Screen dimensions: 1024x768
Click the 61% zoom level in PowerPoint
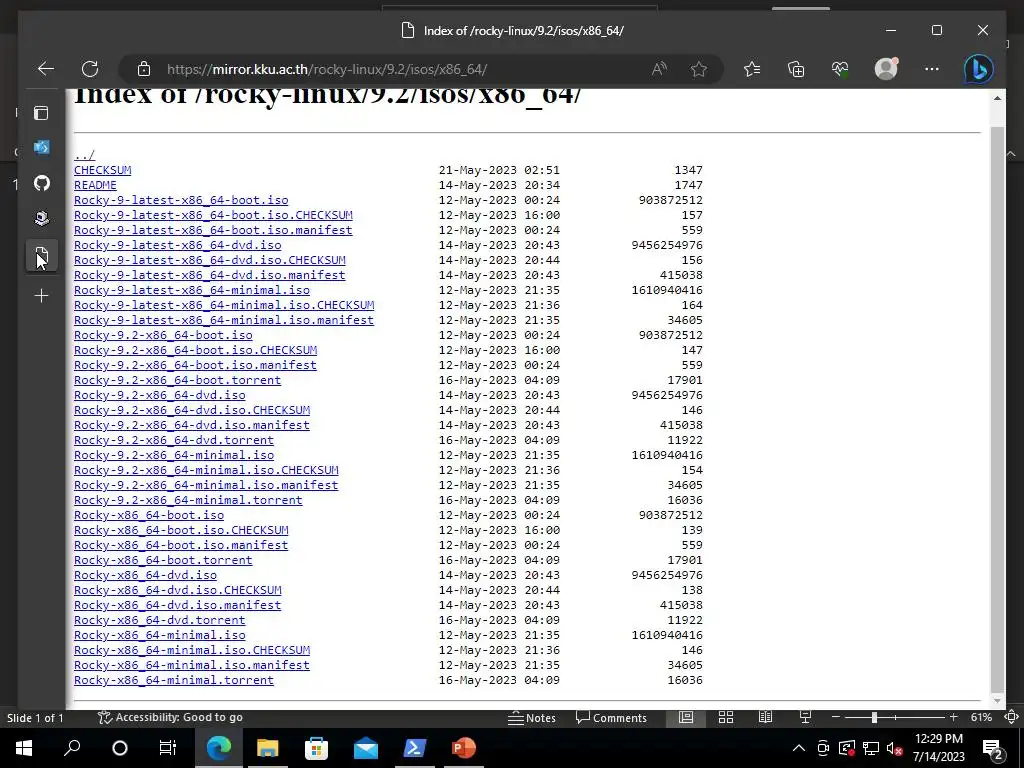[x=981, y=717]
